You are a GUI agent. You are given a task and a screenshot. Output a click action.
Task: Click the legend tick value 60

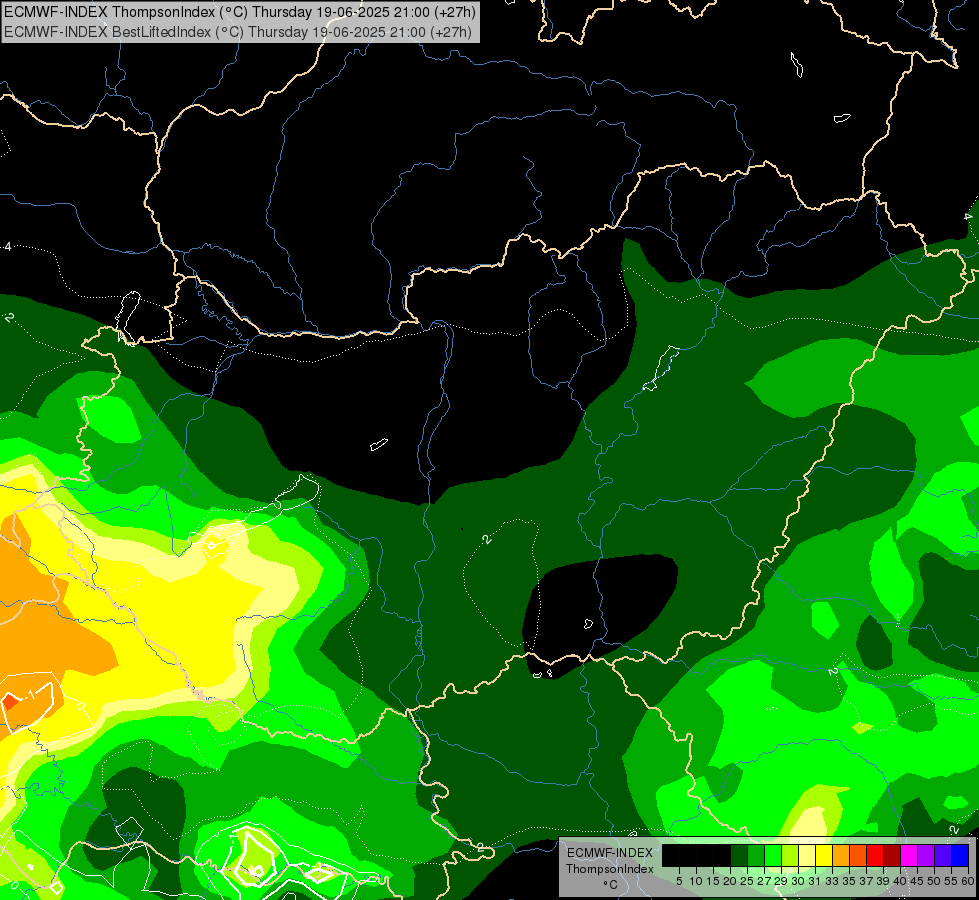968,881
